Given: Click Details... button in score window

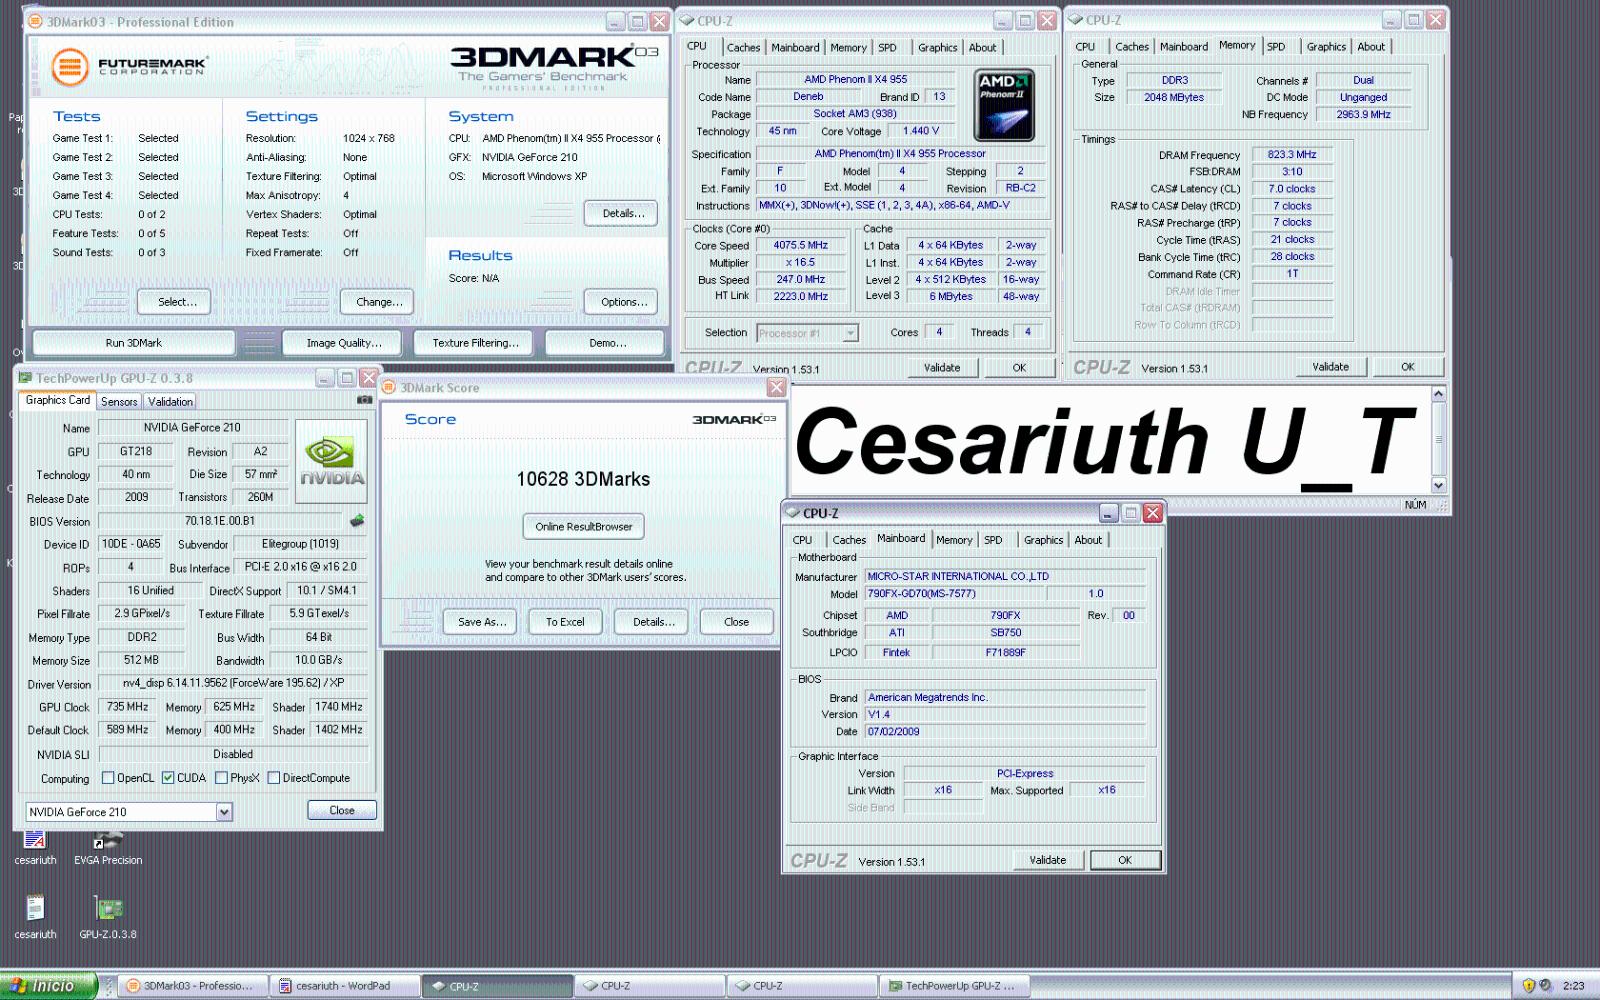Looking at the screenshot, I should [652, 621].
